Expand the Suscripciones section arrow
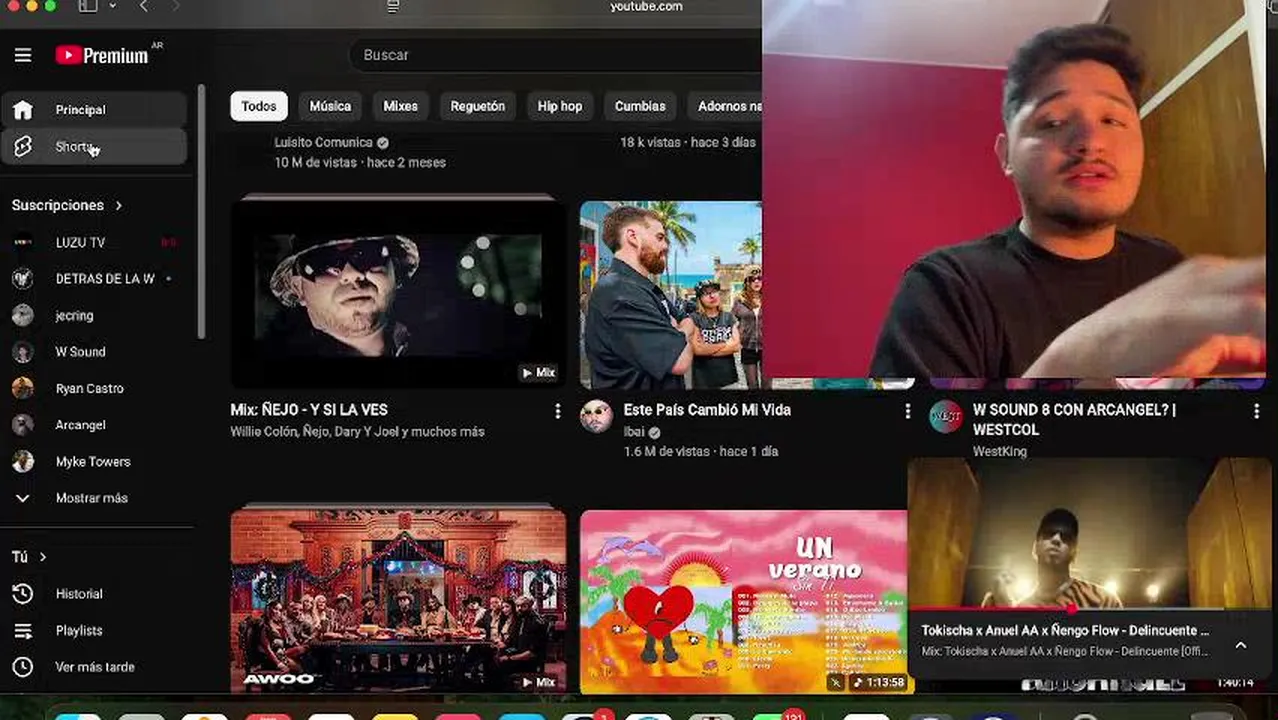 coord(119,205)
